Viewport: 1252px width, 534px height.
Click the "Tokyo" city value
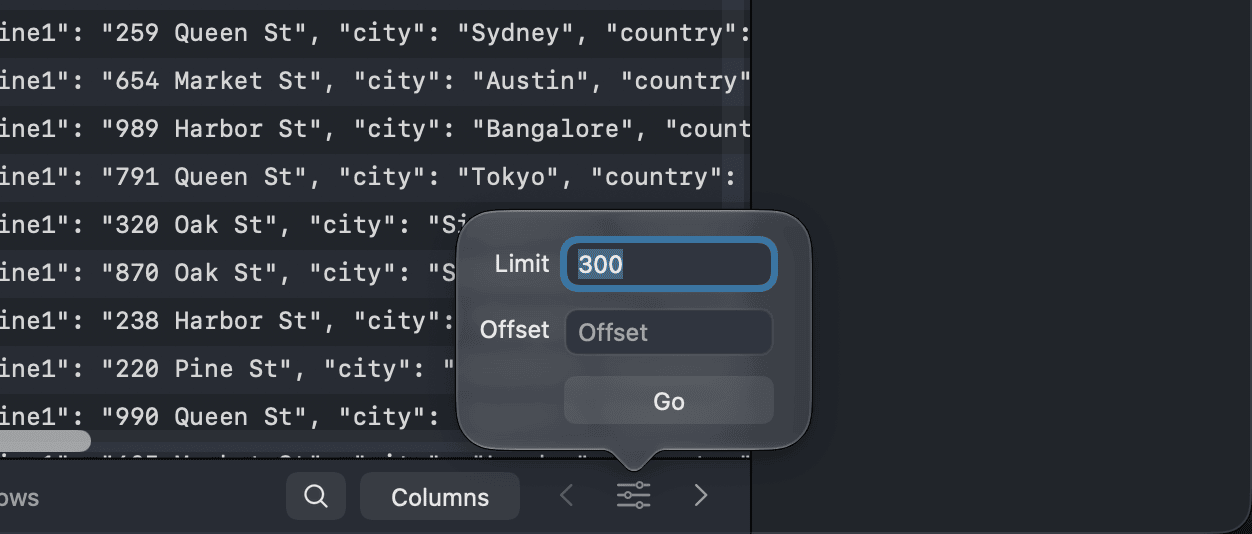point(513,177)
